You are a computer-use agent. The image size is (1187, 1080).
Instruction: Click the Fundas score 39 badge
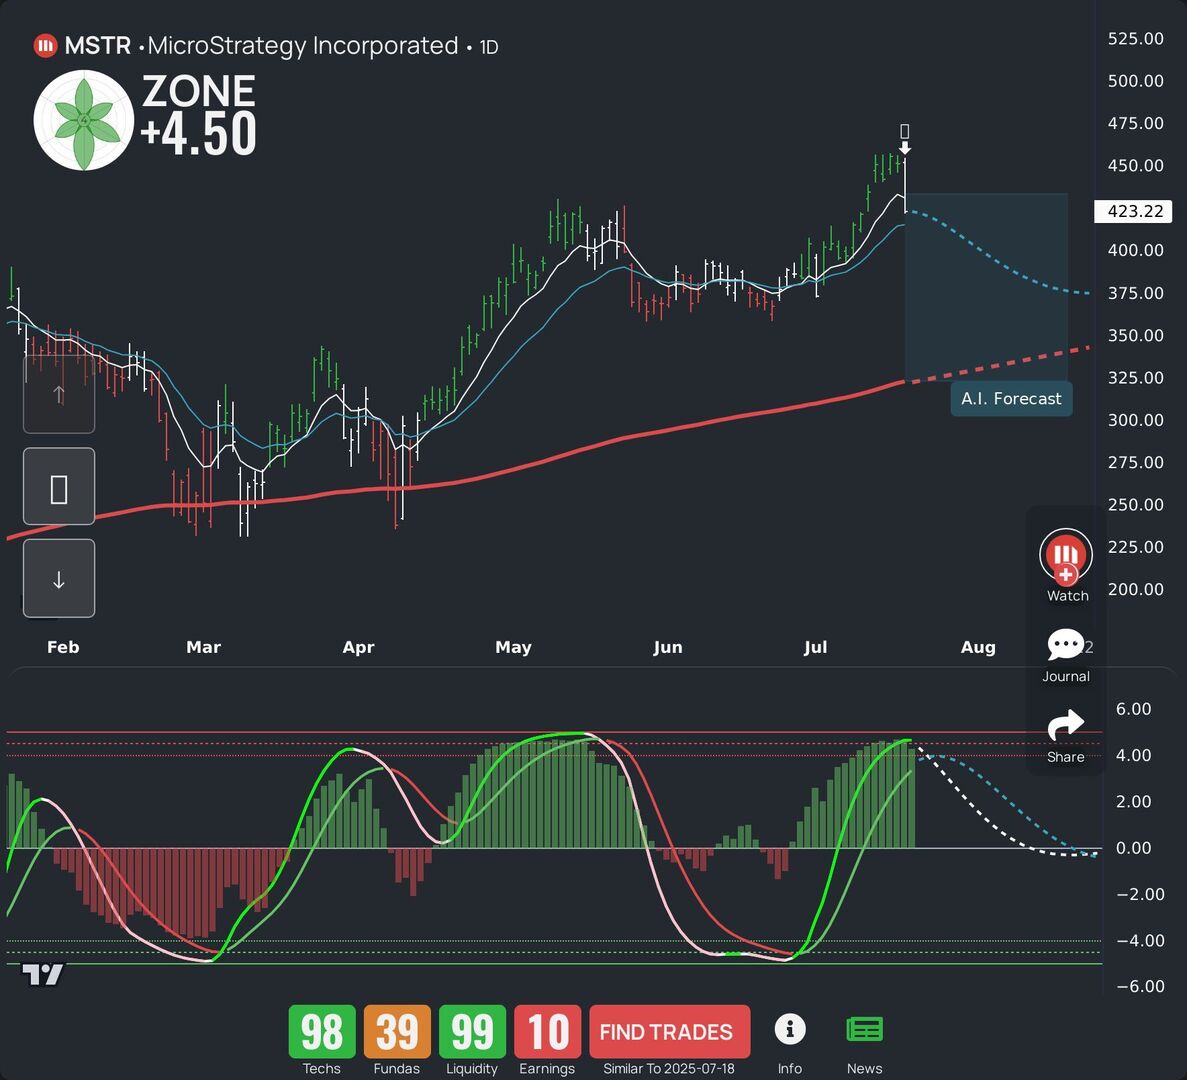[397, 1031]
